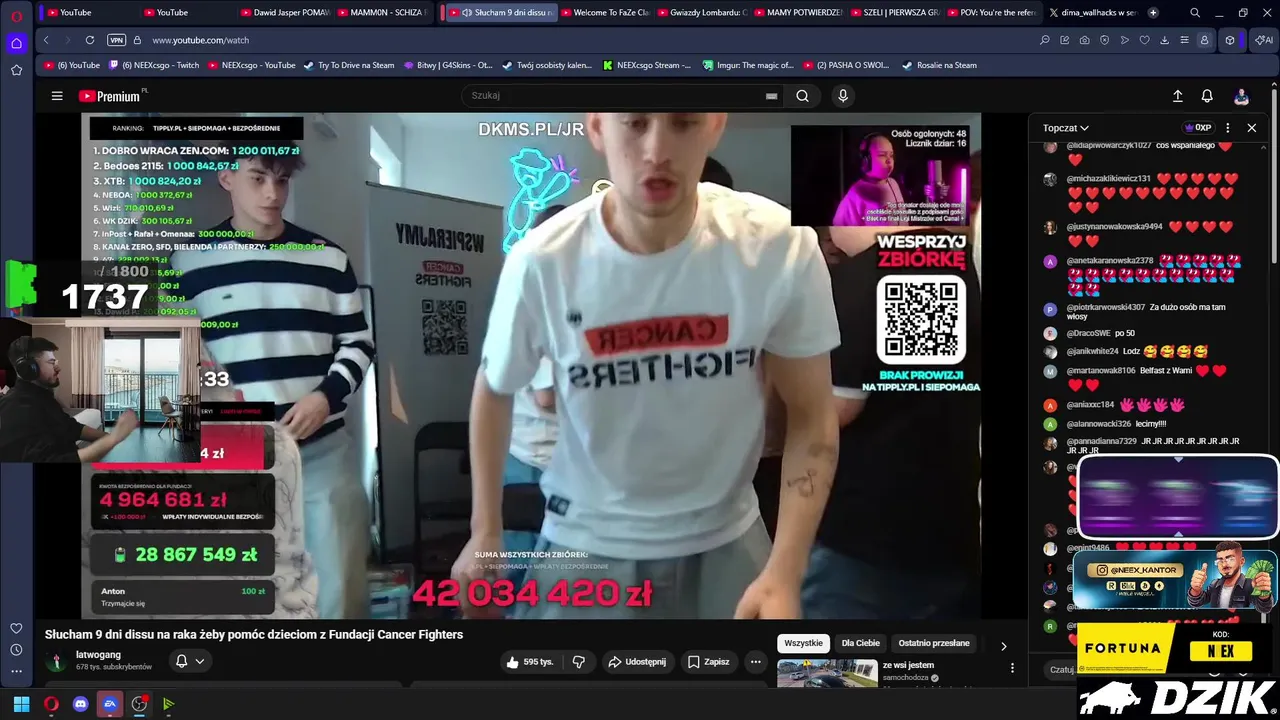Dislike the video with thumbs-down
Viewport: 1280px width, 720px height.
click(578, 661)
